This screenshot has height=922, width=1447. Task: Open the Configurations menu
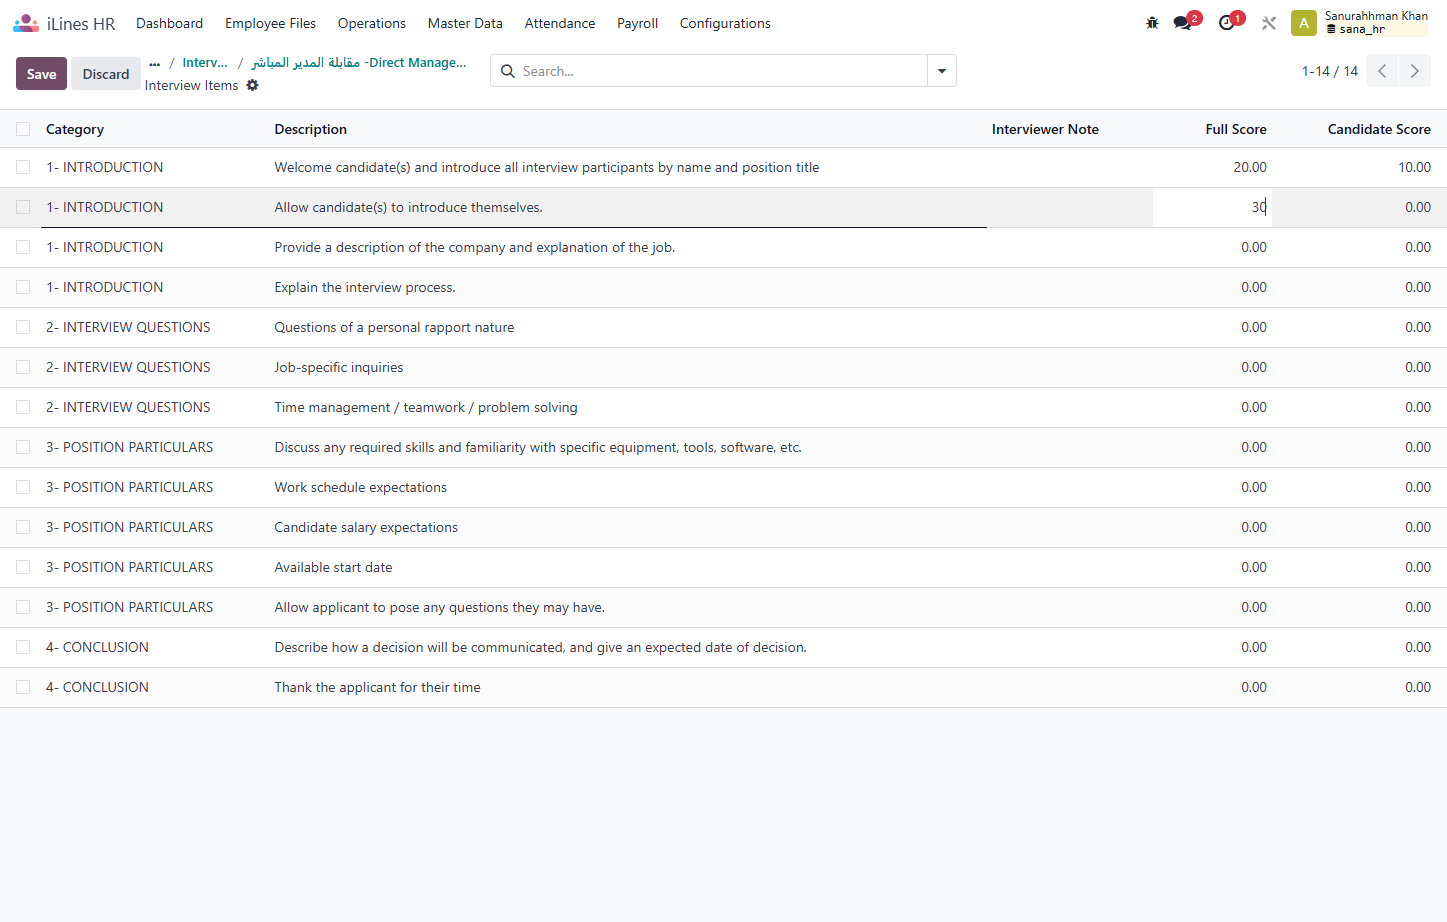(725, 23)
